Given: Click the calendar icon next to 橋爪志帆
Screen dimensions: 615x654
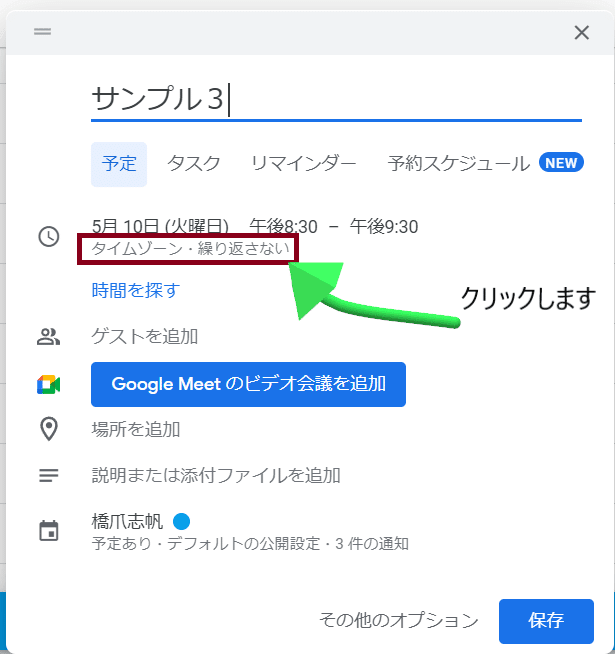Looking at the screenshot, I should click(48, 531).
